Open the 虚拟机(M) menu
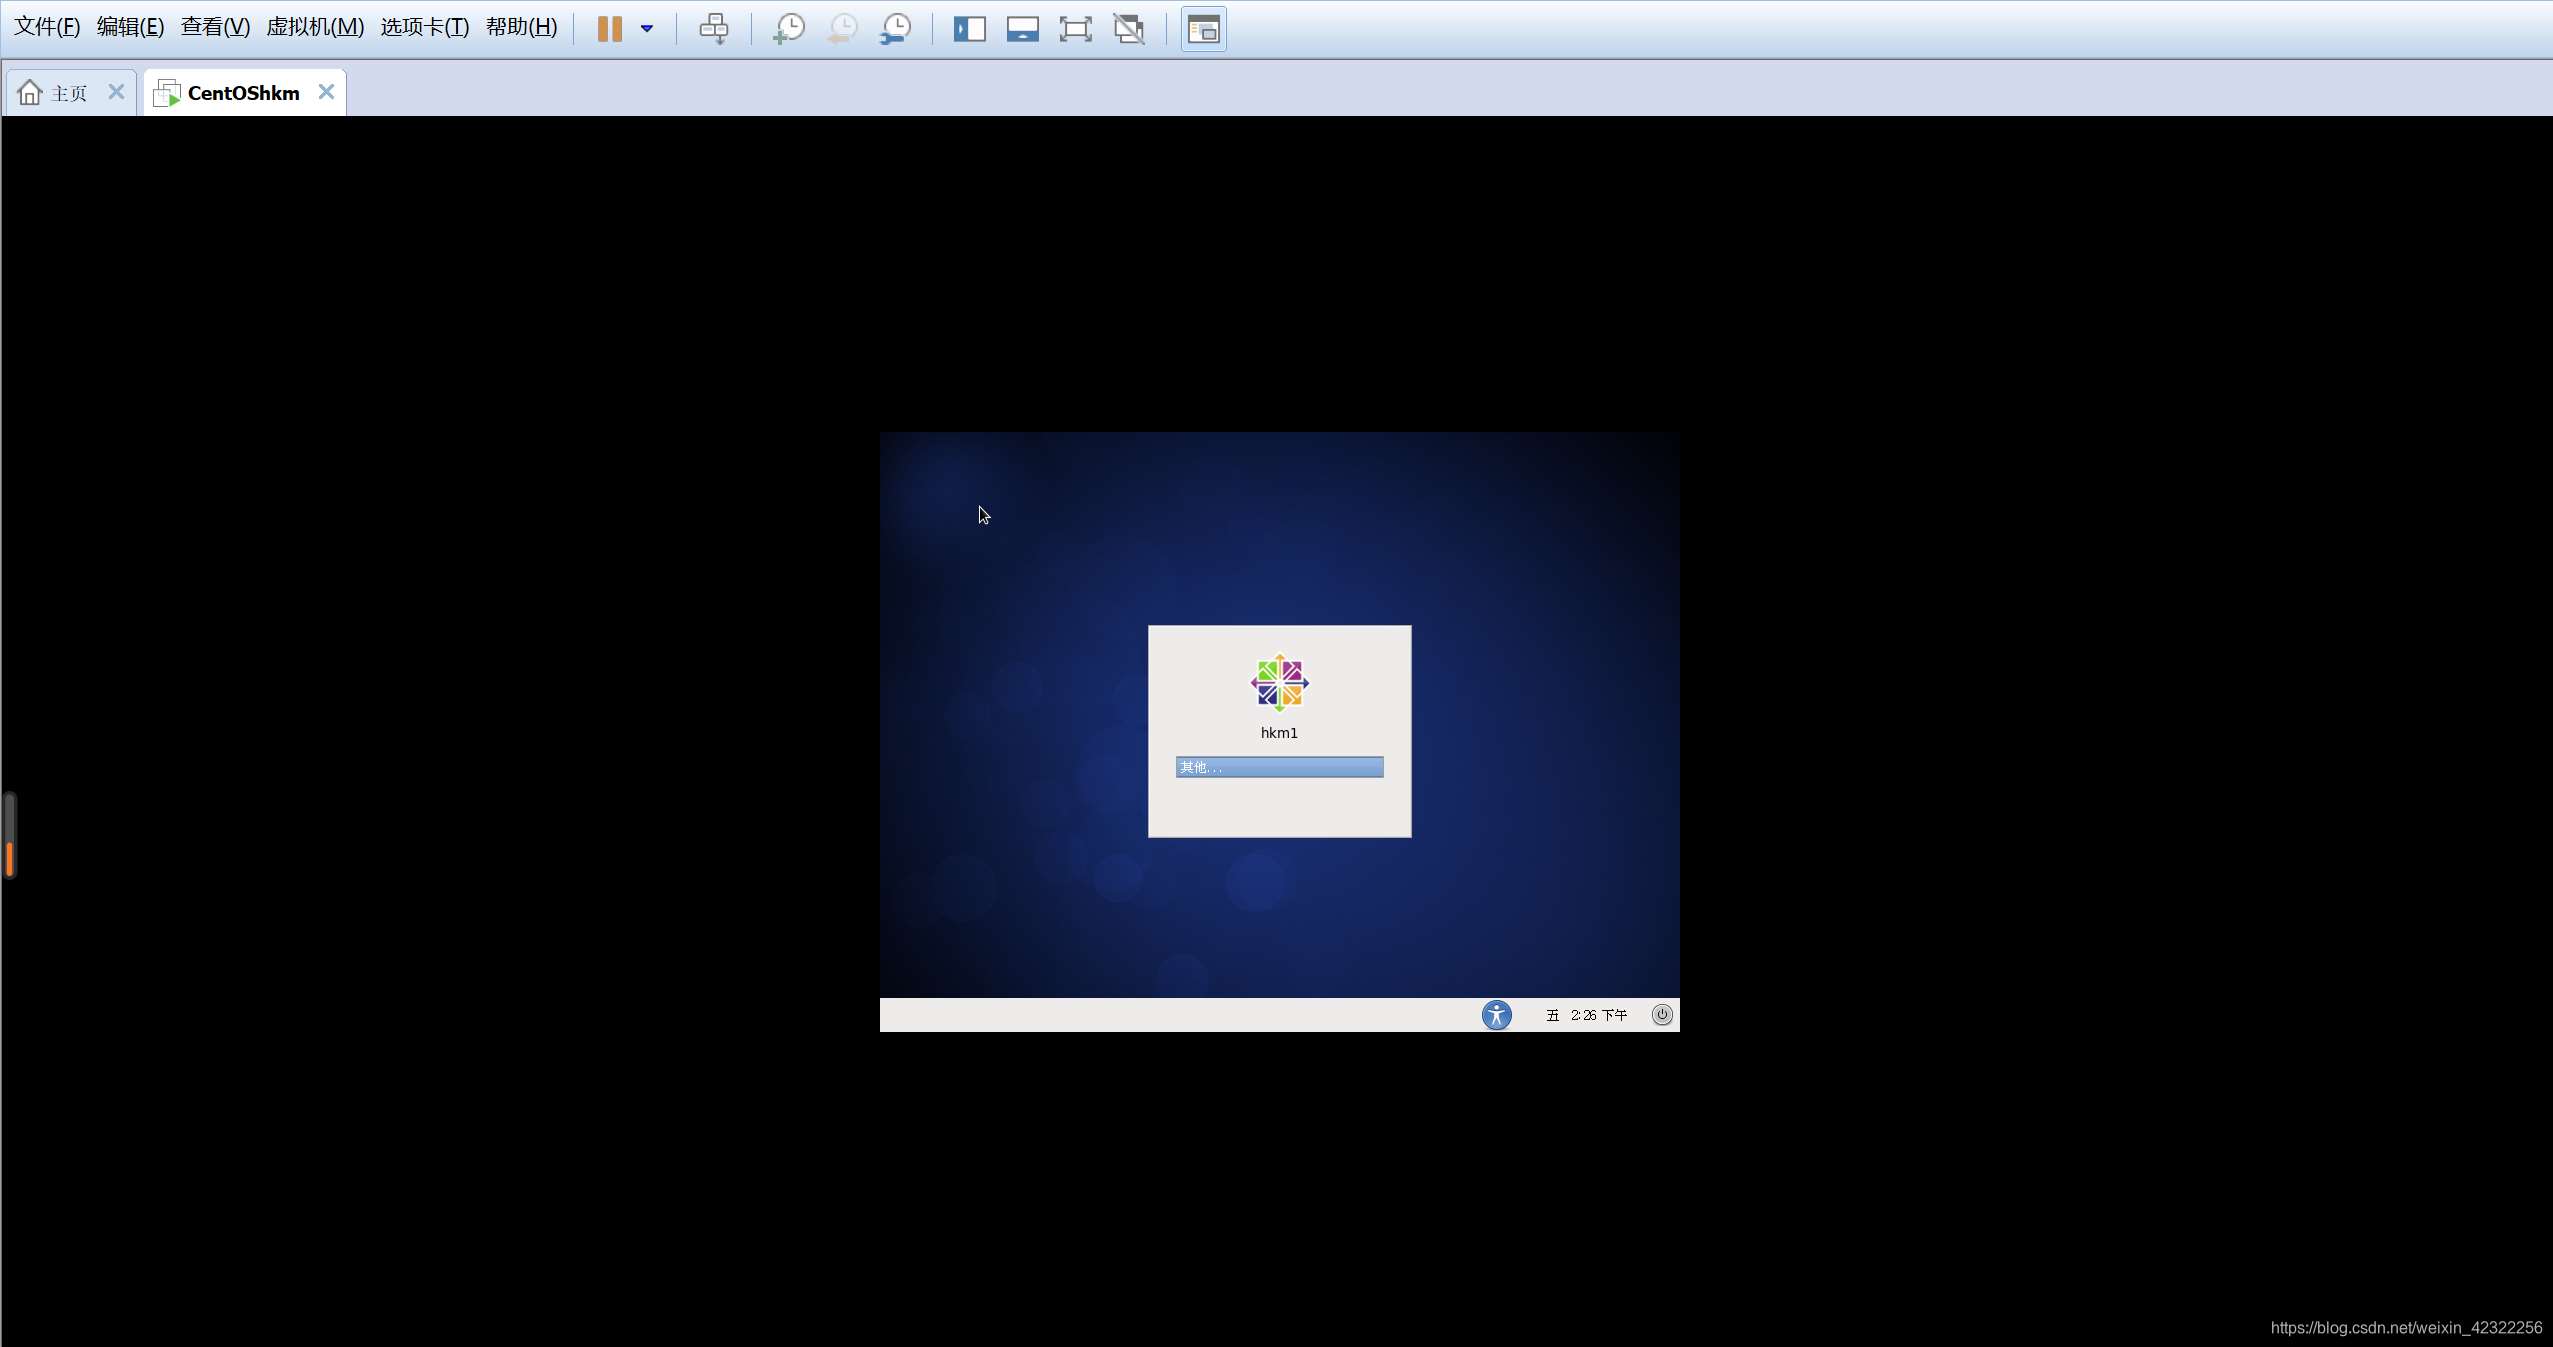The image size is (2553, 1347). click(x=315, y=27)
